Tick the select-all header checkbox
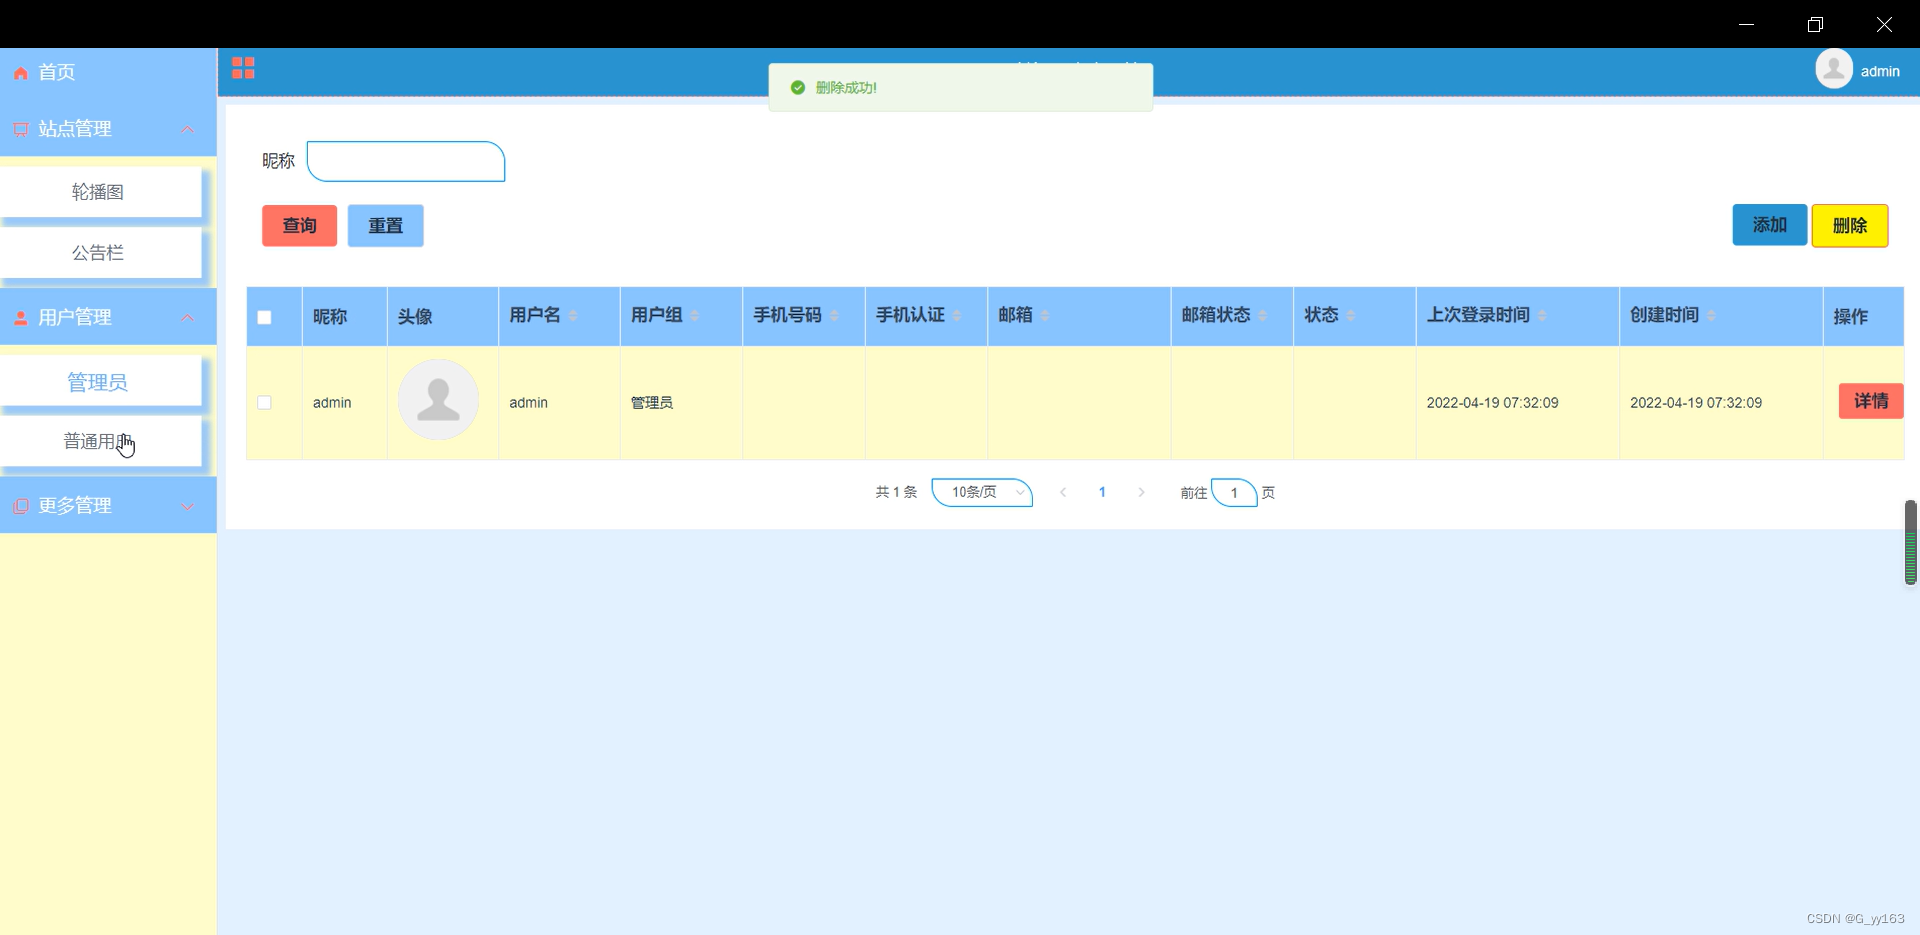 coord(264,317)
